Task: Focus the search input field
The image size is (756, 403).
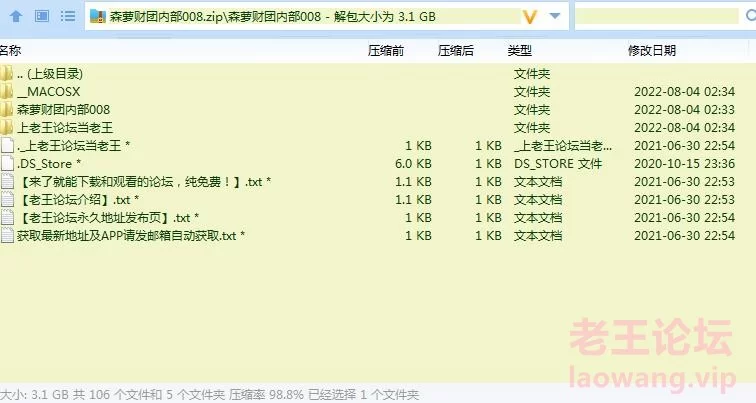Action: point(656,16)
